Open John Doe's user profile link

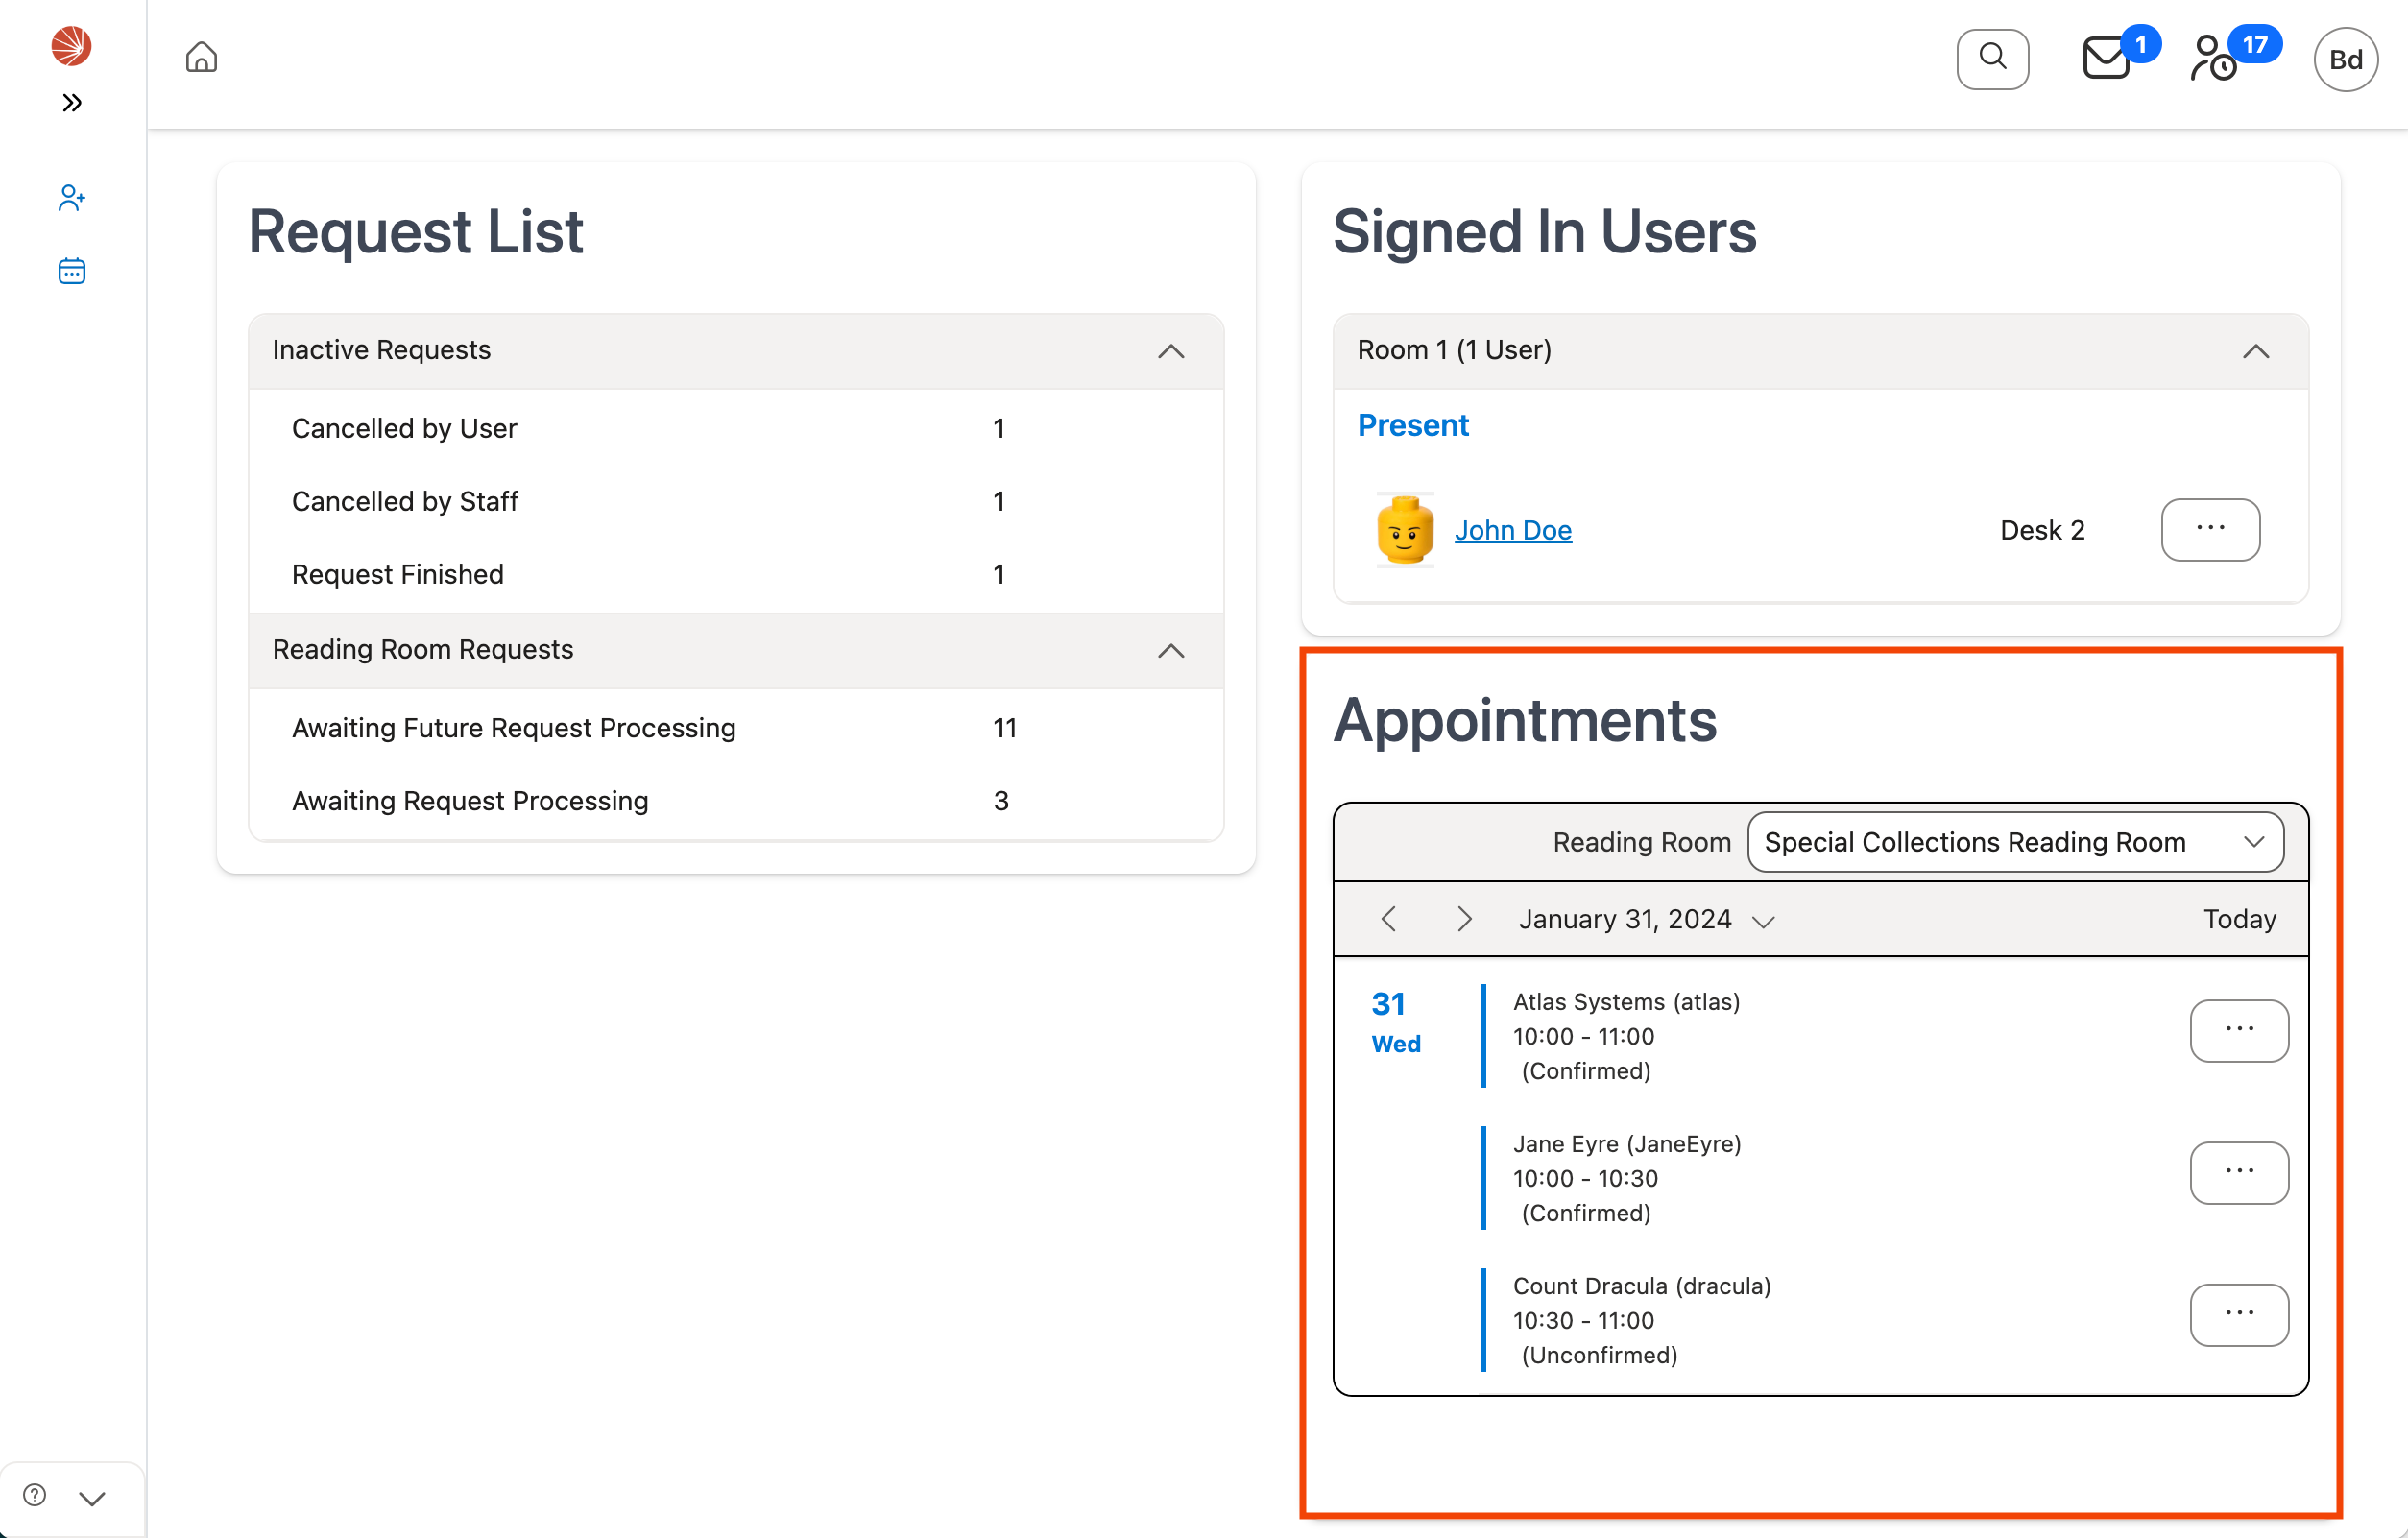(1513, 530)
